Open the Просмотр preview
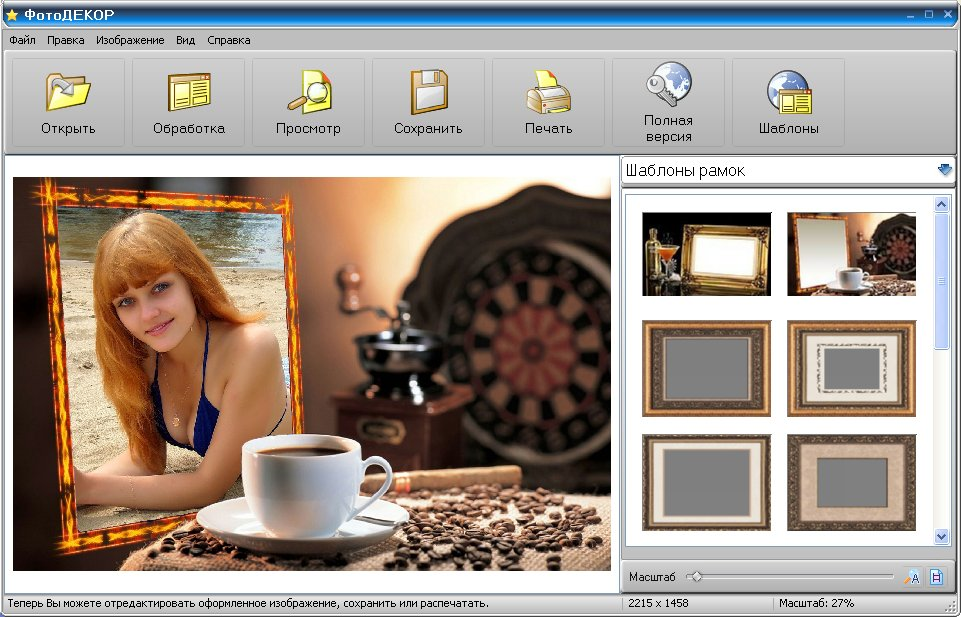Screen dimensions: 961x617 [308, 102]
